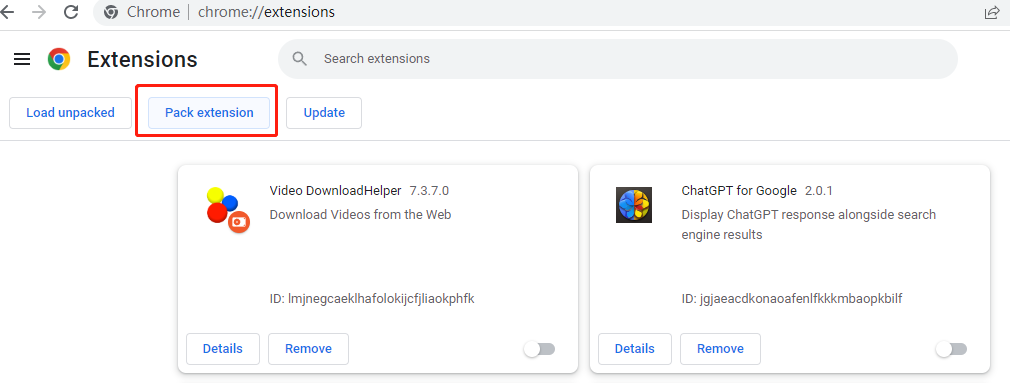The image size is (1010, 383).
Task: Reload the page
Action: point(71,12)
